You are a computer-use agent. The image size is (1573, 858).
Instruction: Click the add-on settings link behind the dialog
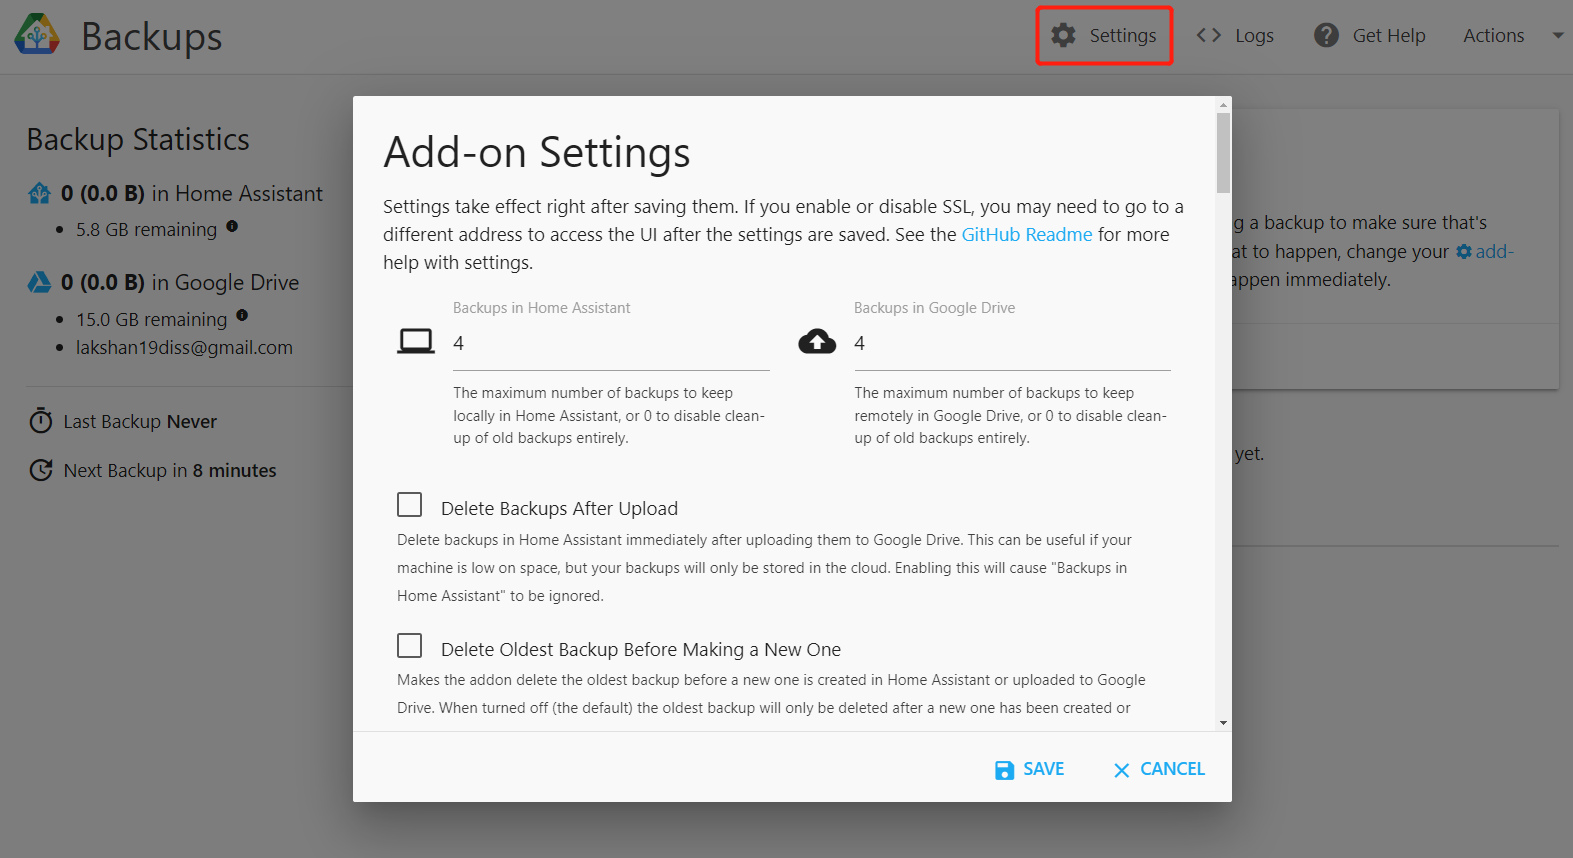[1485, 251]
